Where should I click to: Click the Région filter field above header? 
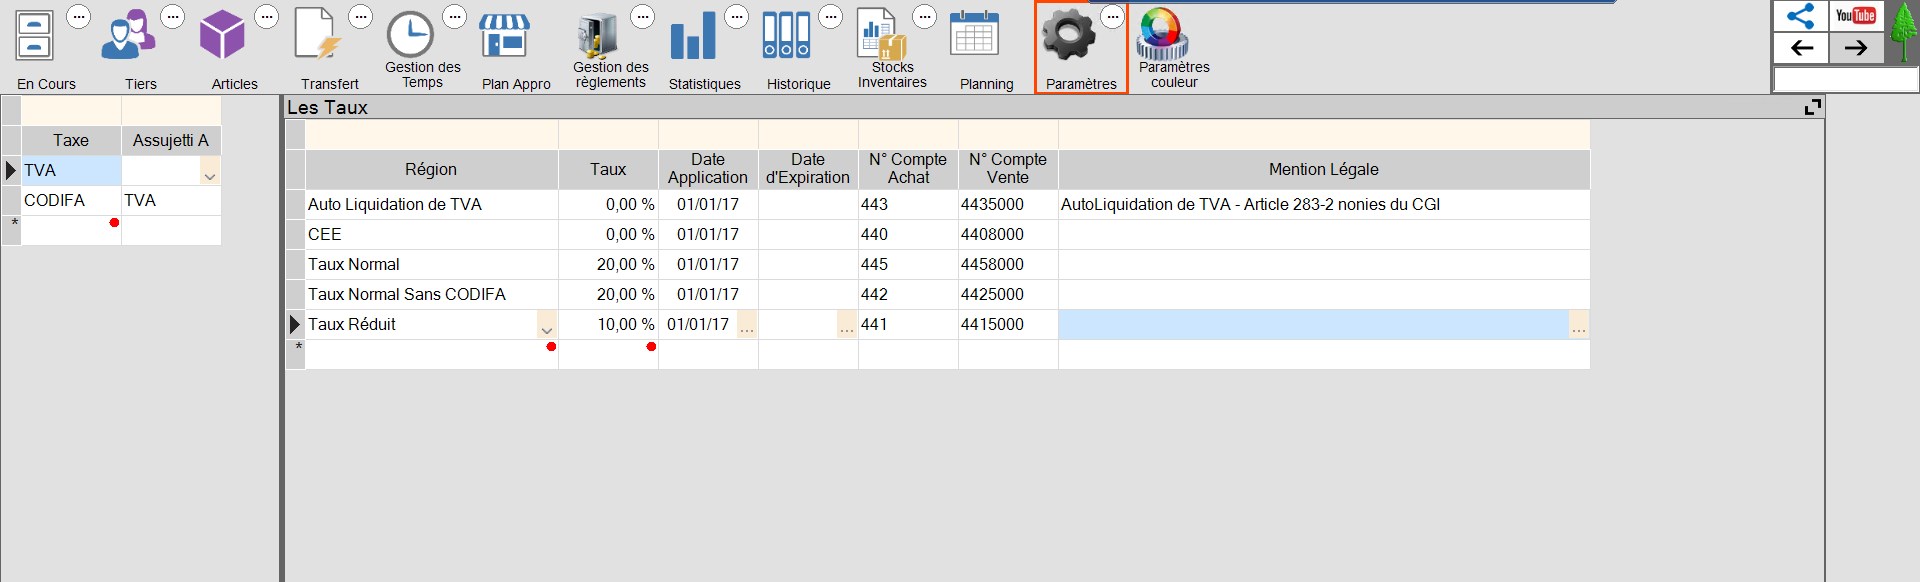pyautogui.click(x=431, y=134)
